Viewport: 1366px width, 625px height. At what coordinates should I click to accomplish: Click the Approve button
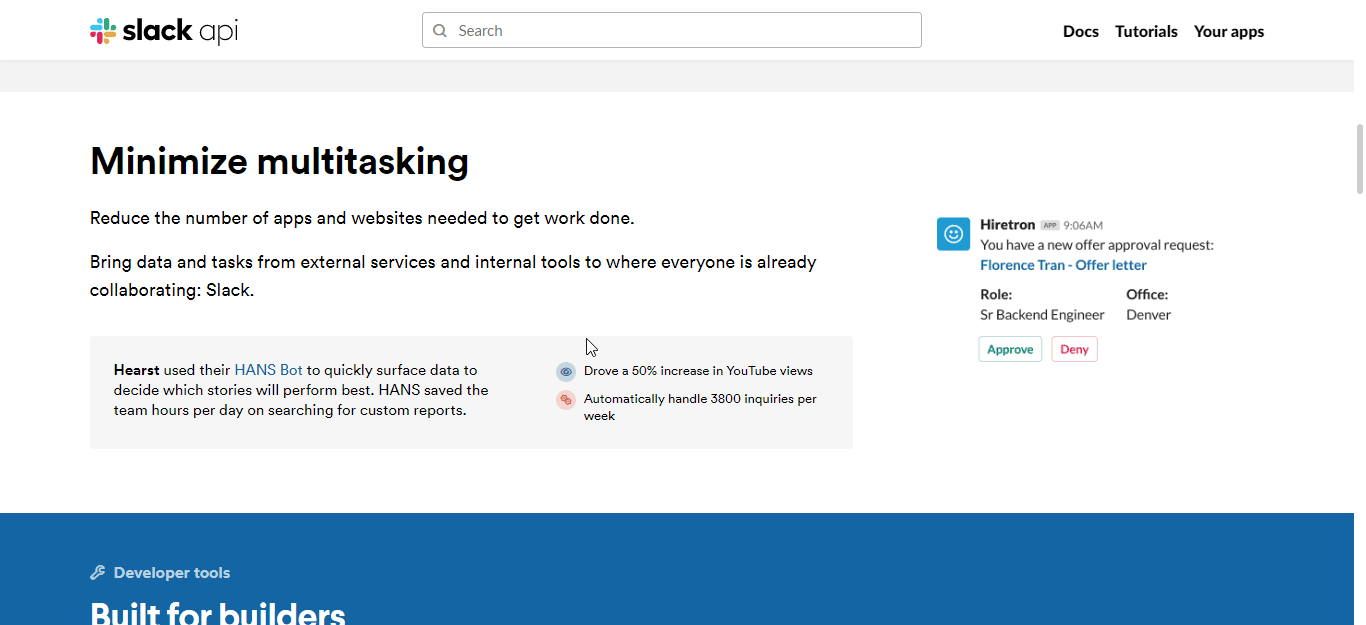1010,349
